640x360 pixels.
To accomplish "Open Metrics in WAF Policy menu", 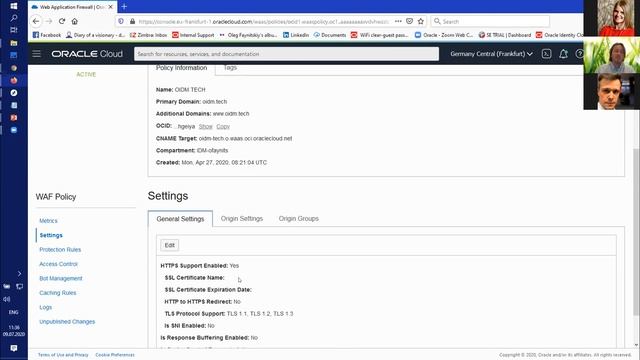I will coord(48,221).
